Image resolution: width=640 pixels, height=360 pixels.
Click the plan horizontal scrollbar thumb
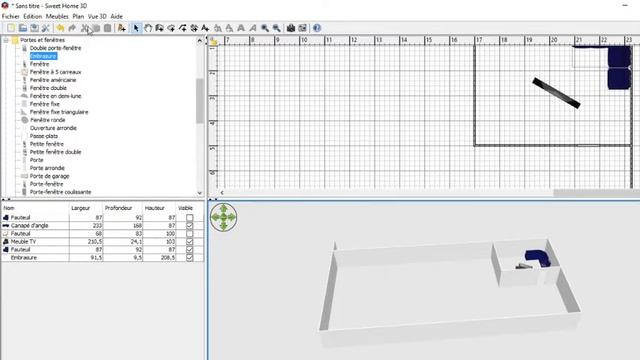597,193
